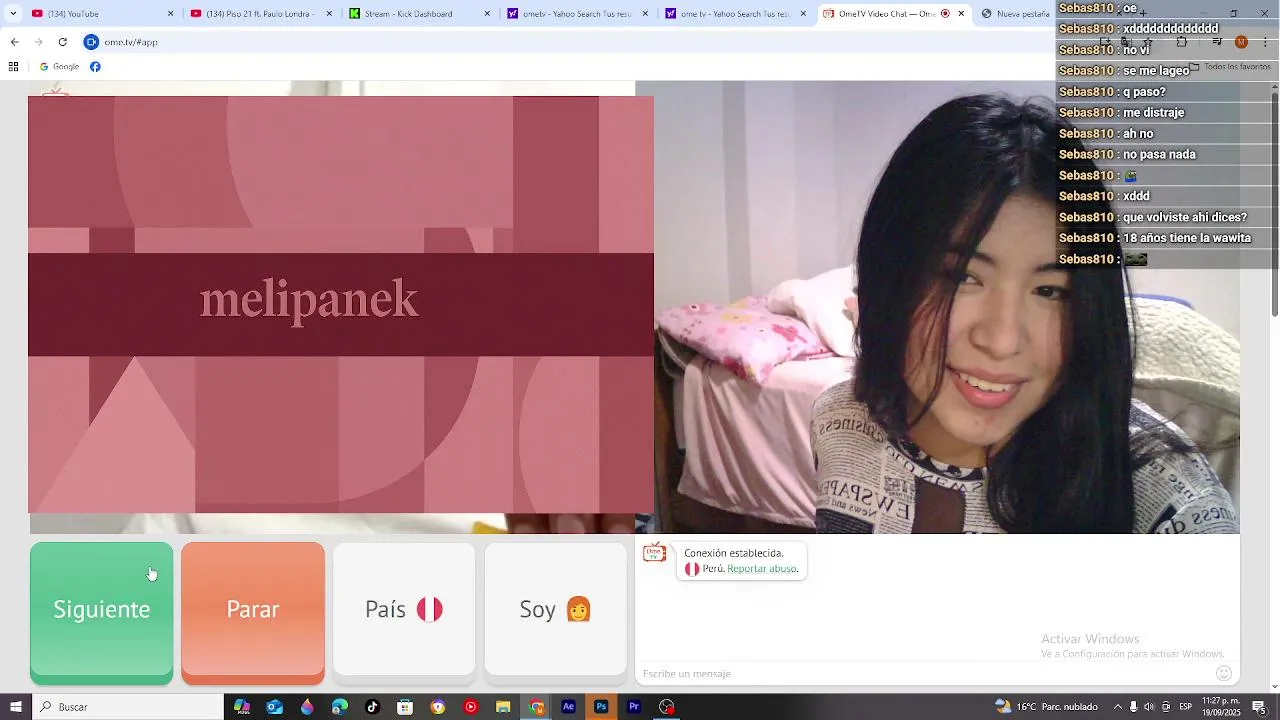This screenshot has width=1280, height=720.
Task: Open Photoshop from the taskbar
Action: point(601,707)
